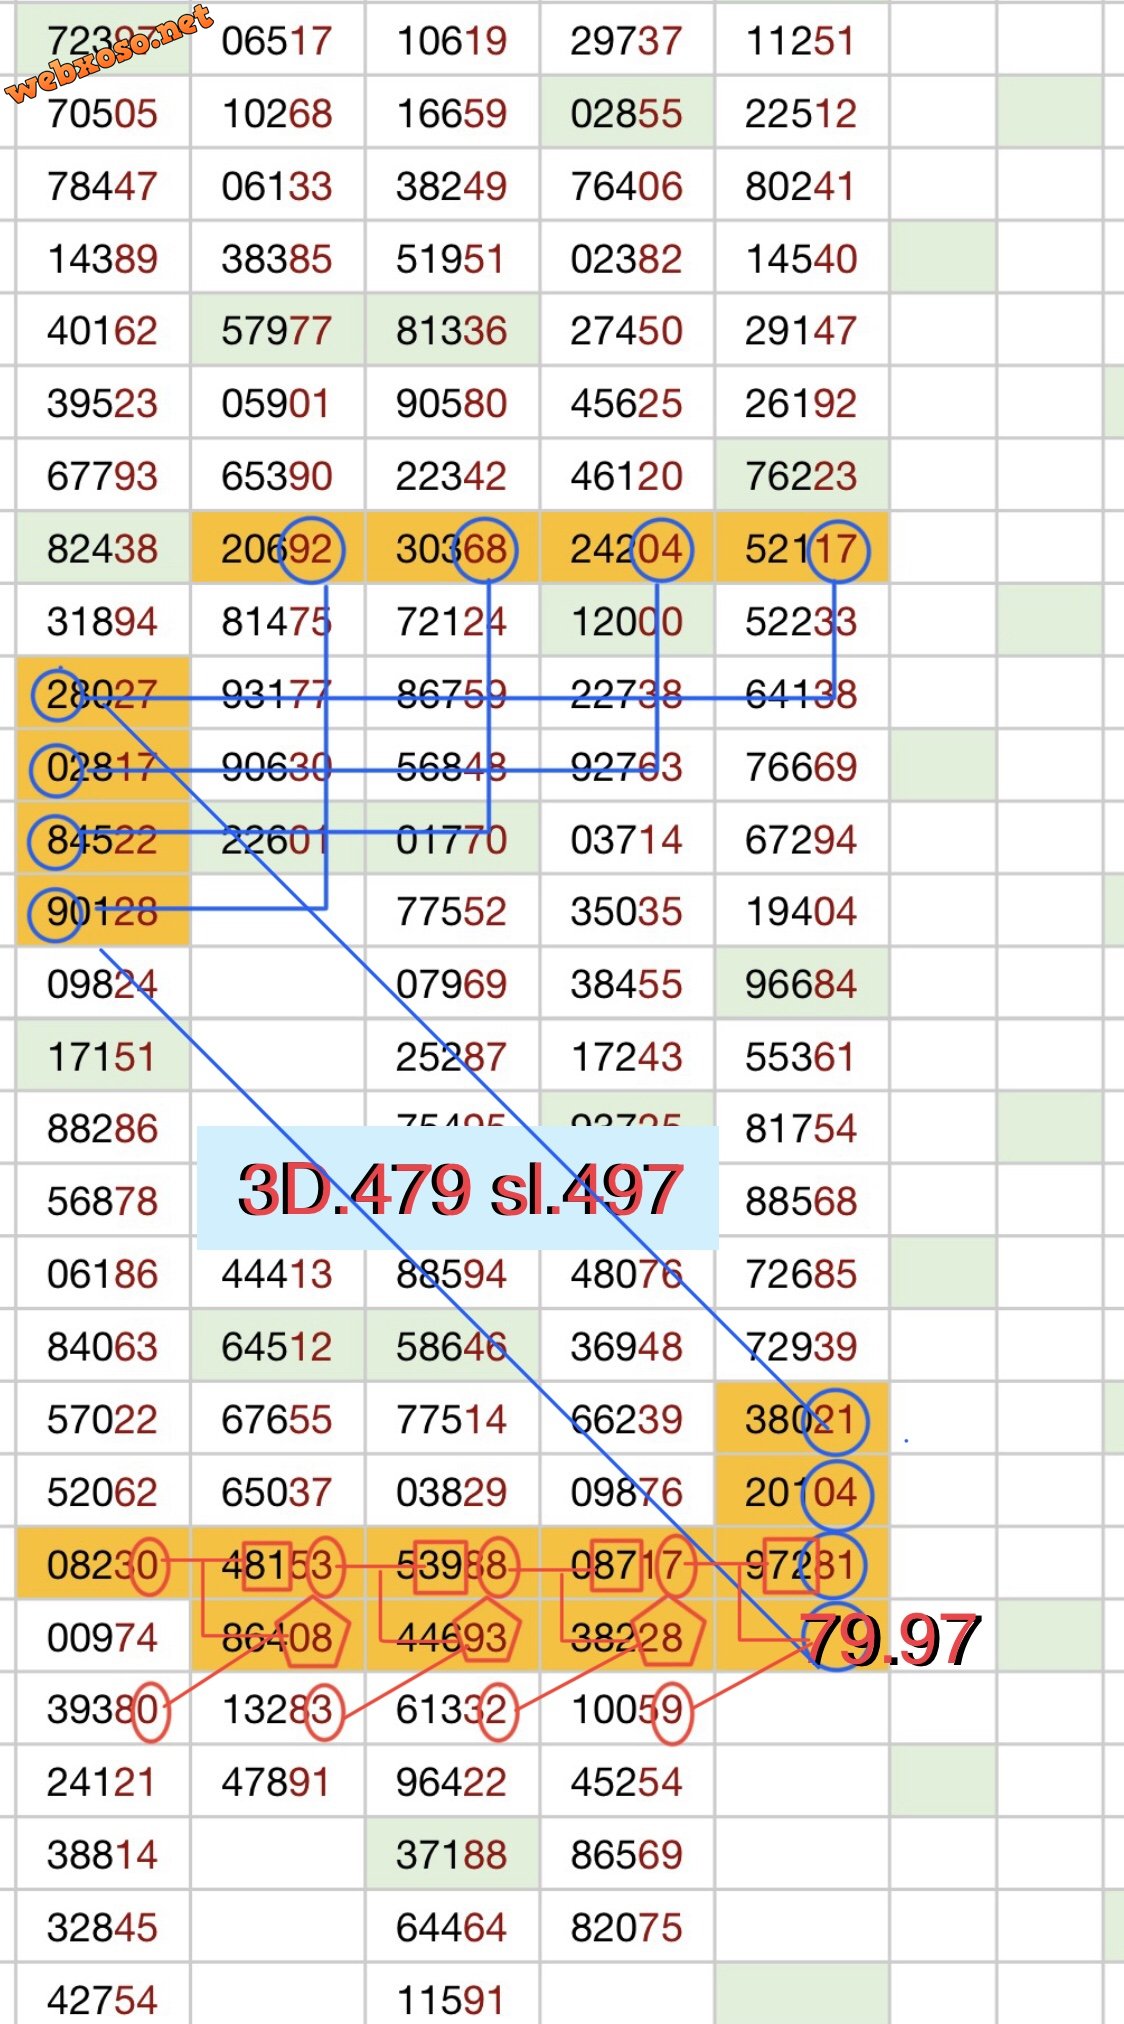Select green cell 82438
Viewport: 1124px width, 2024px height.
click(103, 548)
